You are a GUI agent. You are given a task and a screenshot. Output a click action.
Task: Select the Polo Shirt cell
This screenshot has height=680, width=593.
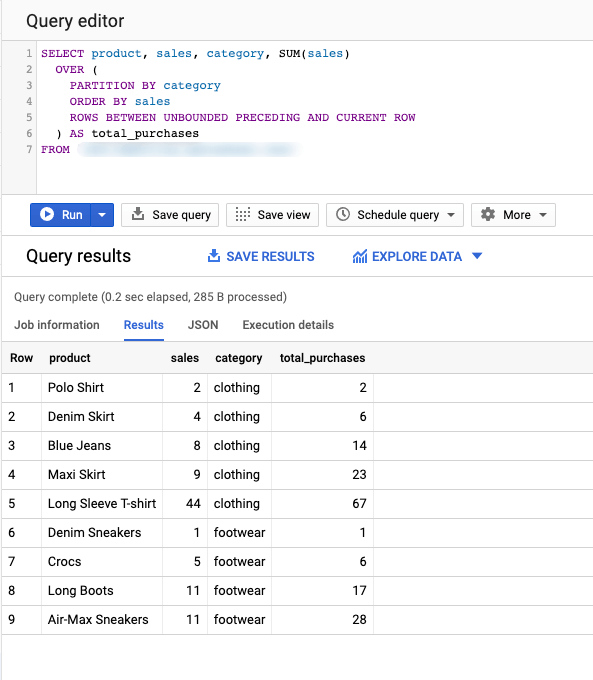(102, 388)
